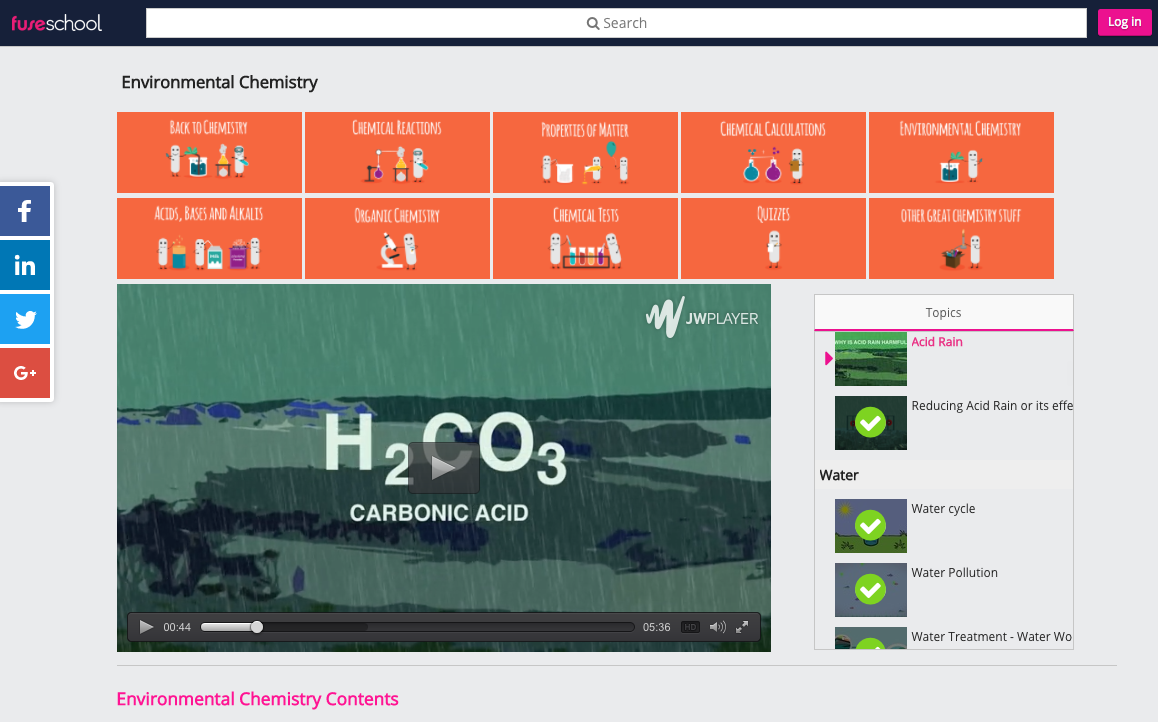
Task: Share page on Facebook icon
Action: tap(25, 211)
